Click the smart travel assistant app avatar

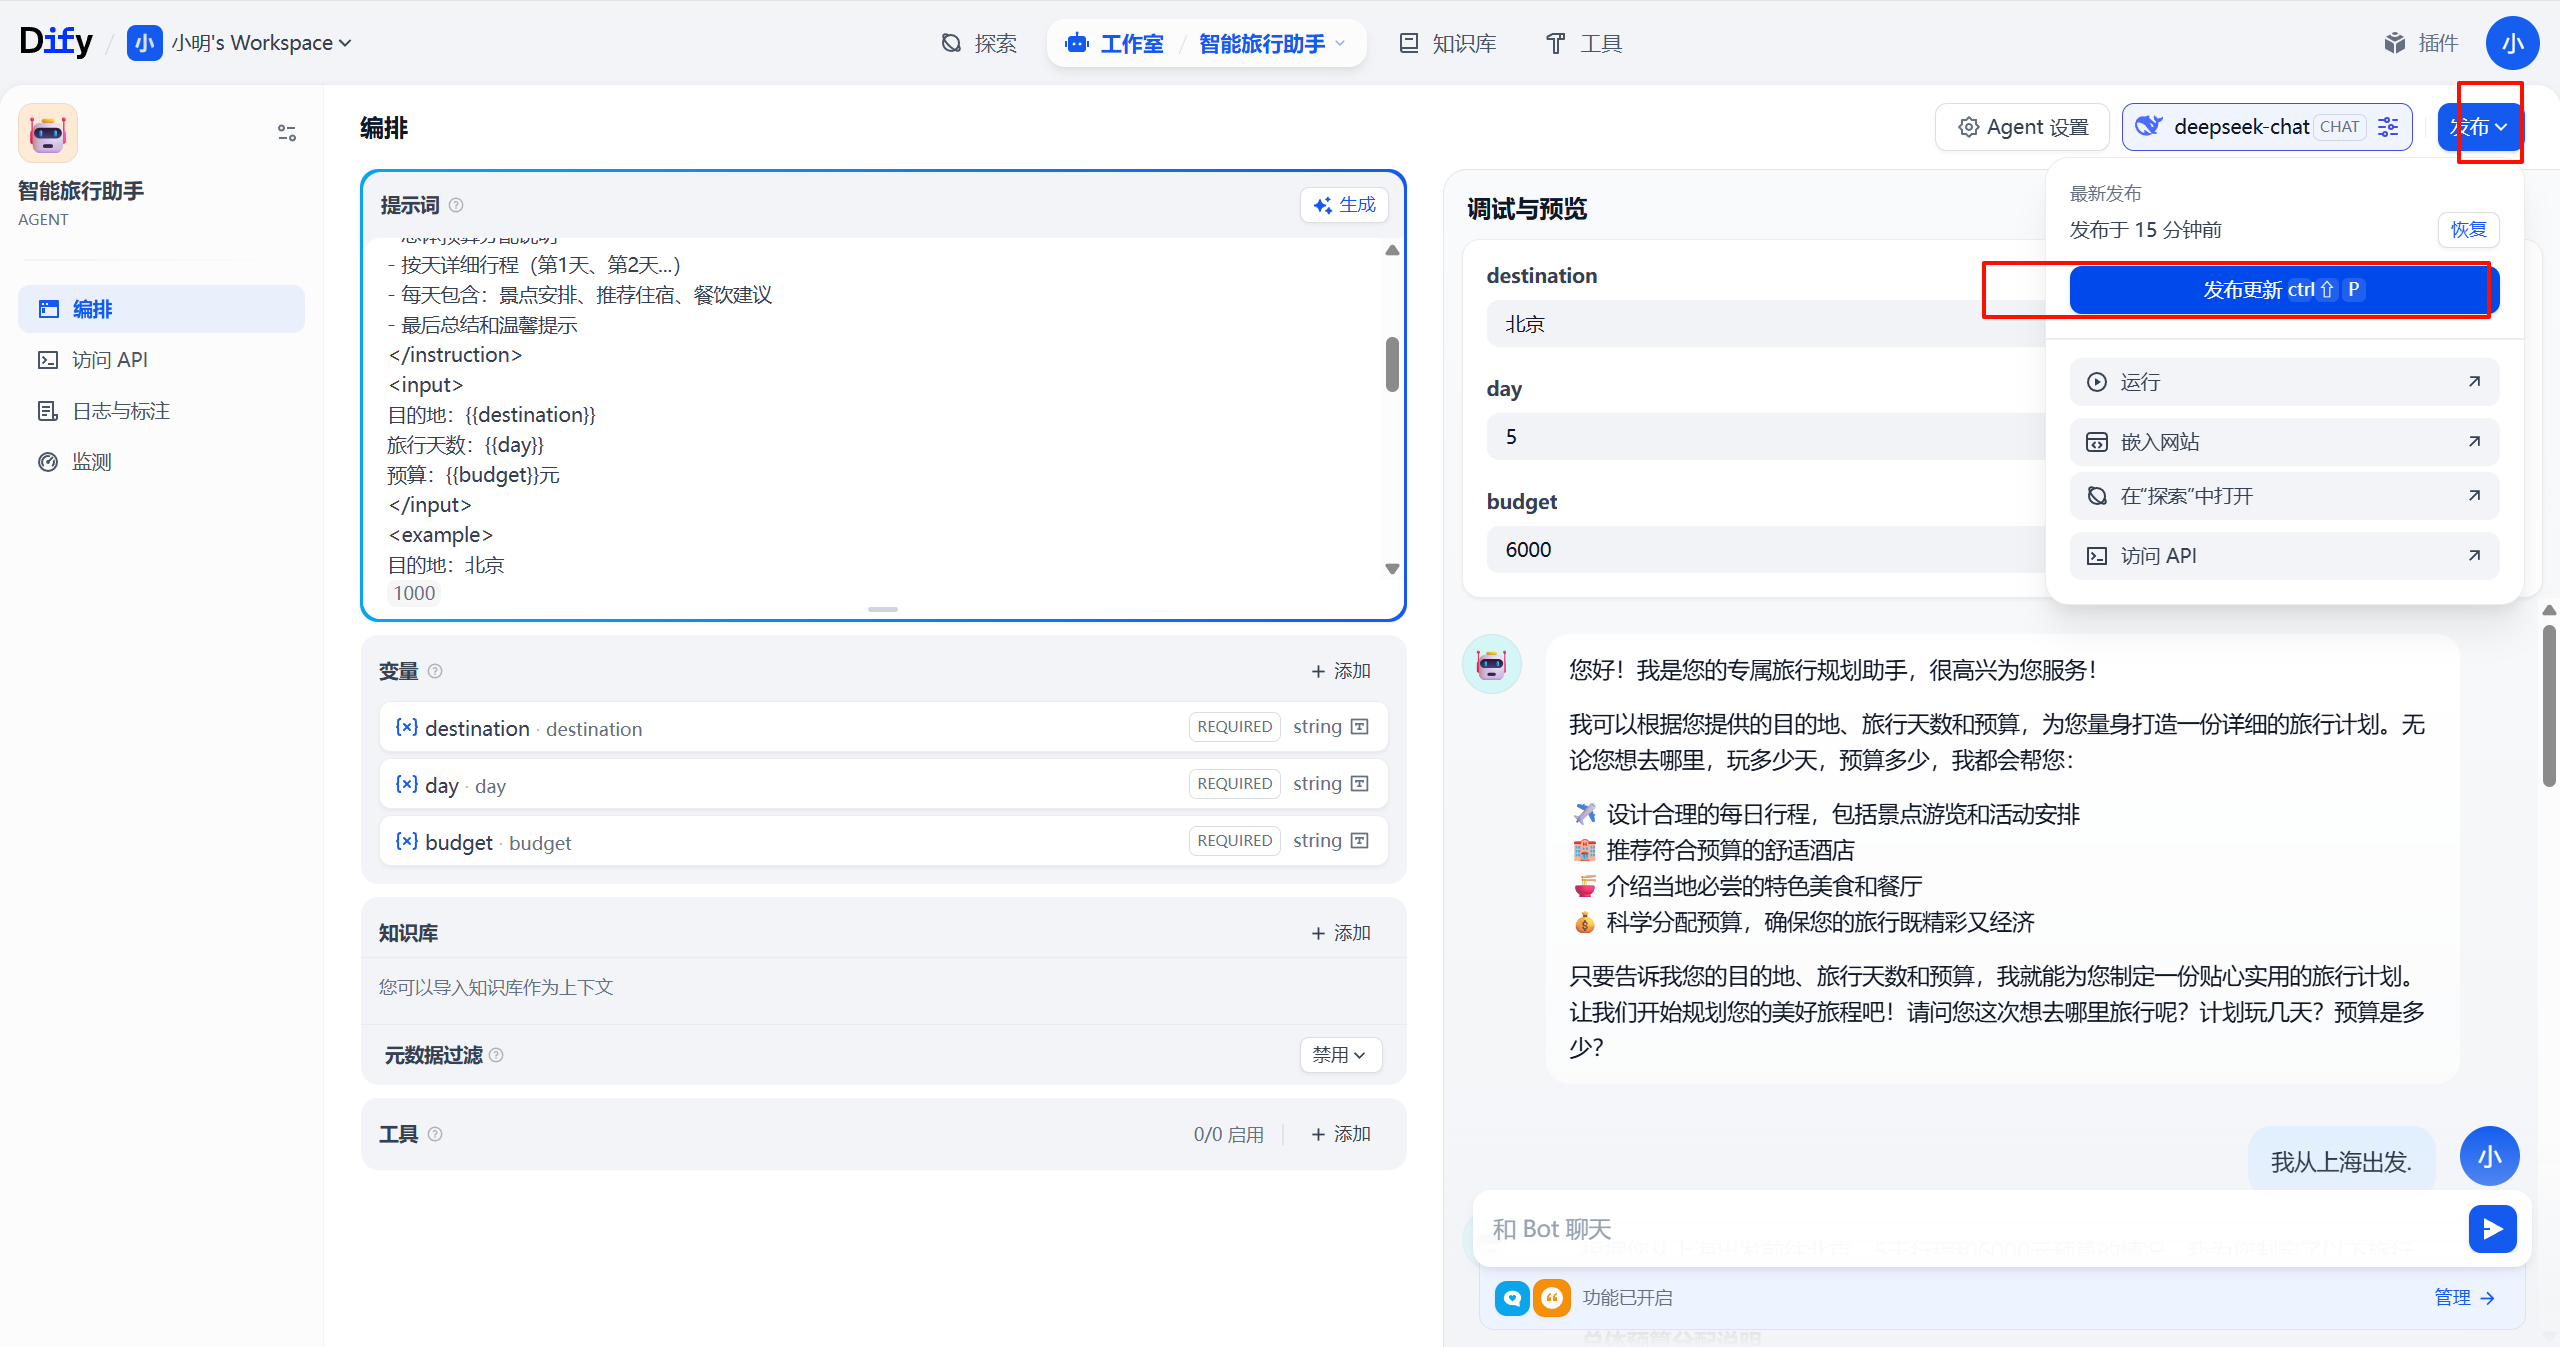point(48,133)
